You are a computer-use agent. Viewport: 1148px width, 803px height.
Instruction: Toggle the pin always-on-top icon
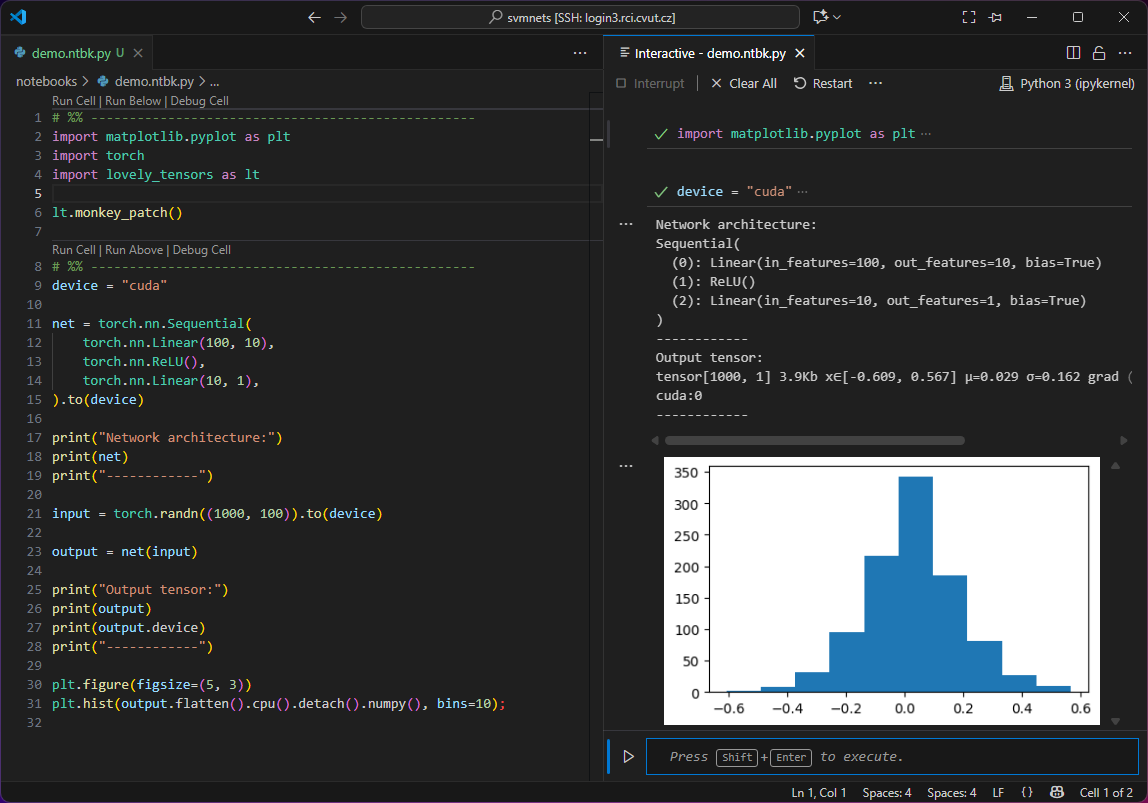click(995, 17)
